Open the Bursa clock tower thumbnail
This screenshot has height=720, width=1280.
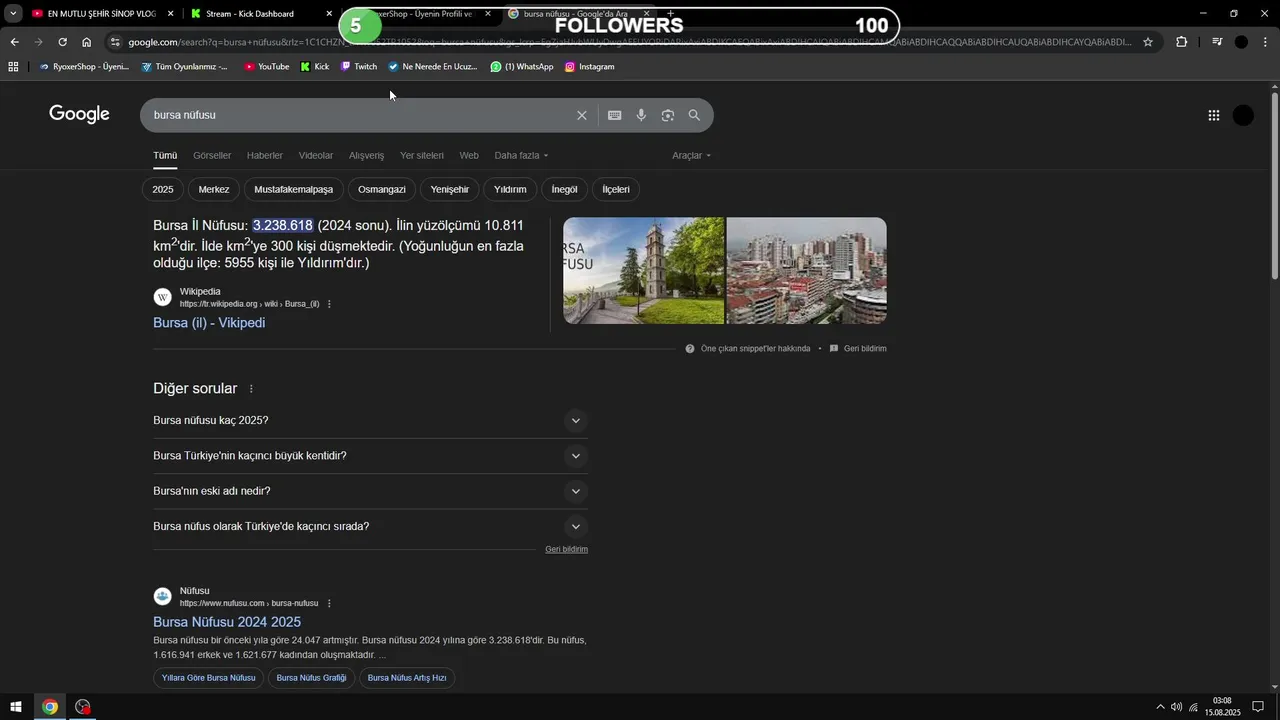coord(644,271)
